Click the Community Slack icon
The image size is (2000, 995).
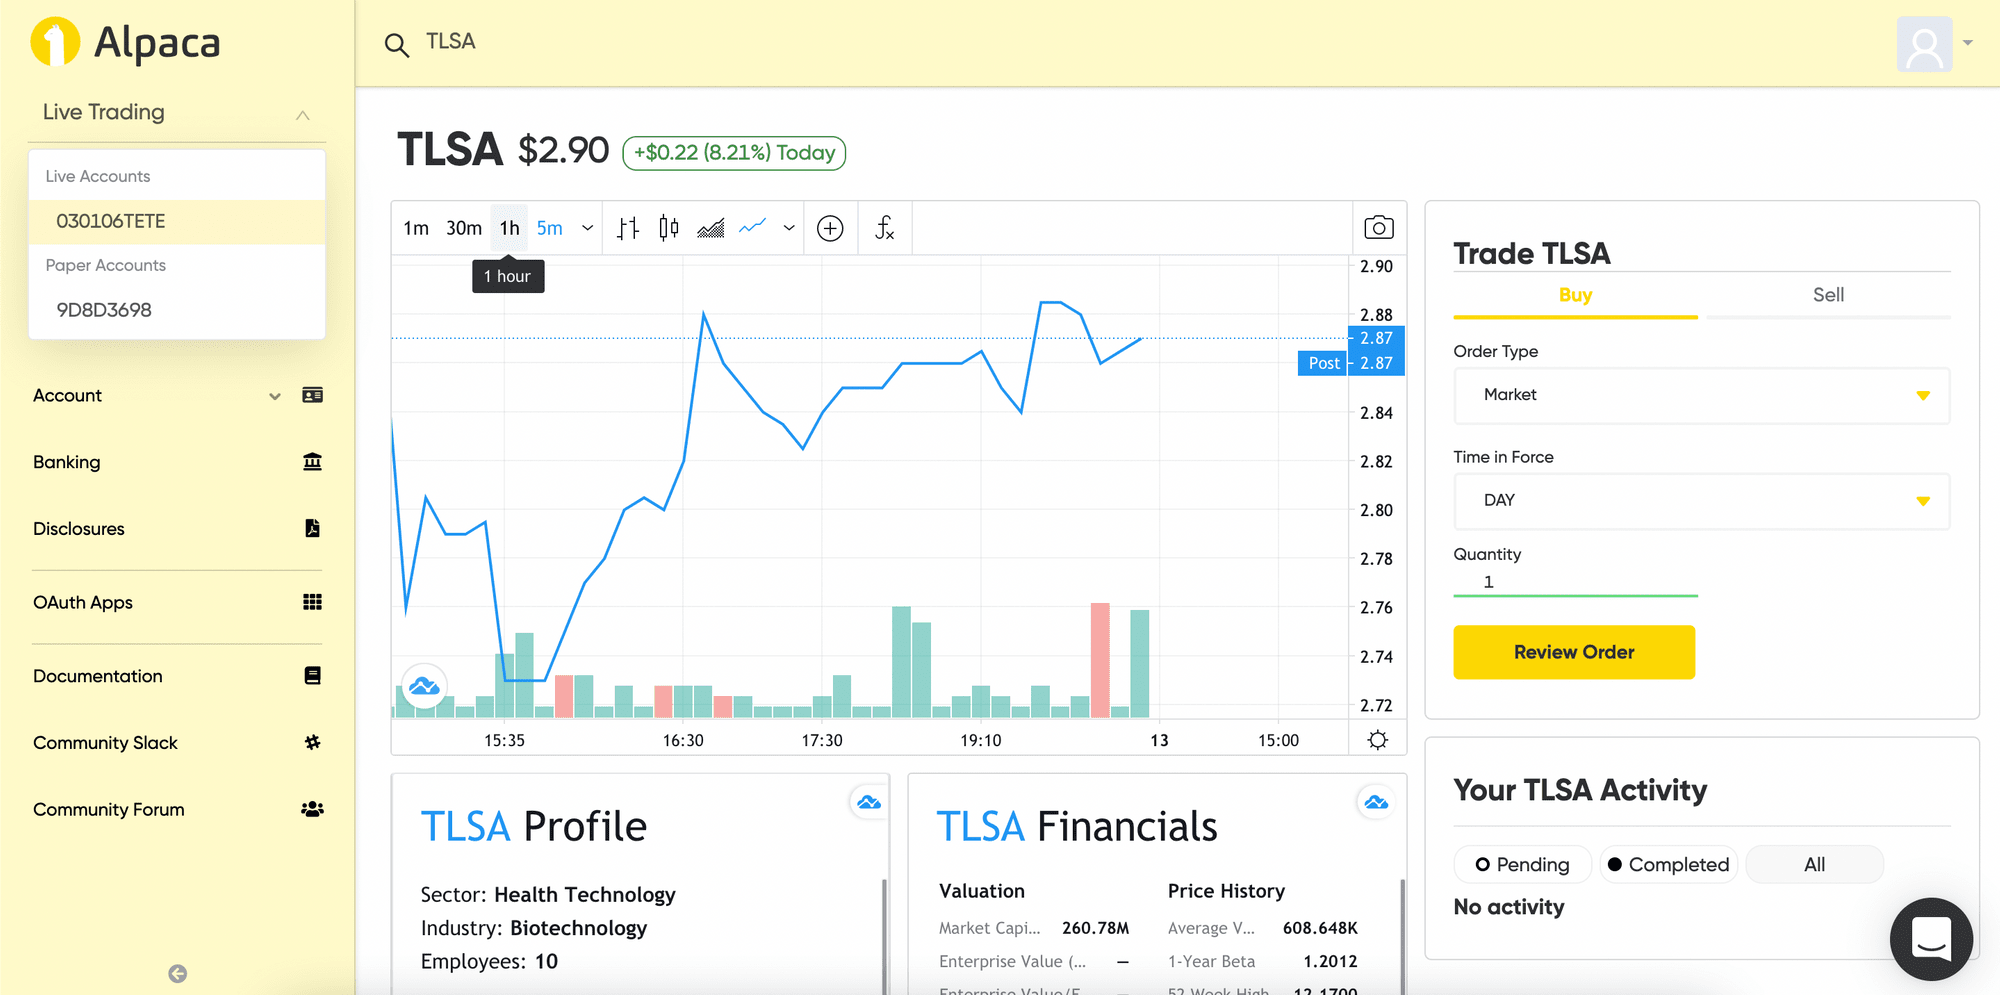pyautogui.click(x=312, y=742)
